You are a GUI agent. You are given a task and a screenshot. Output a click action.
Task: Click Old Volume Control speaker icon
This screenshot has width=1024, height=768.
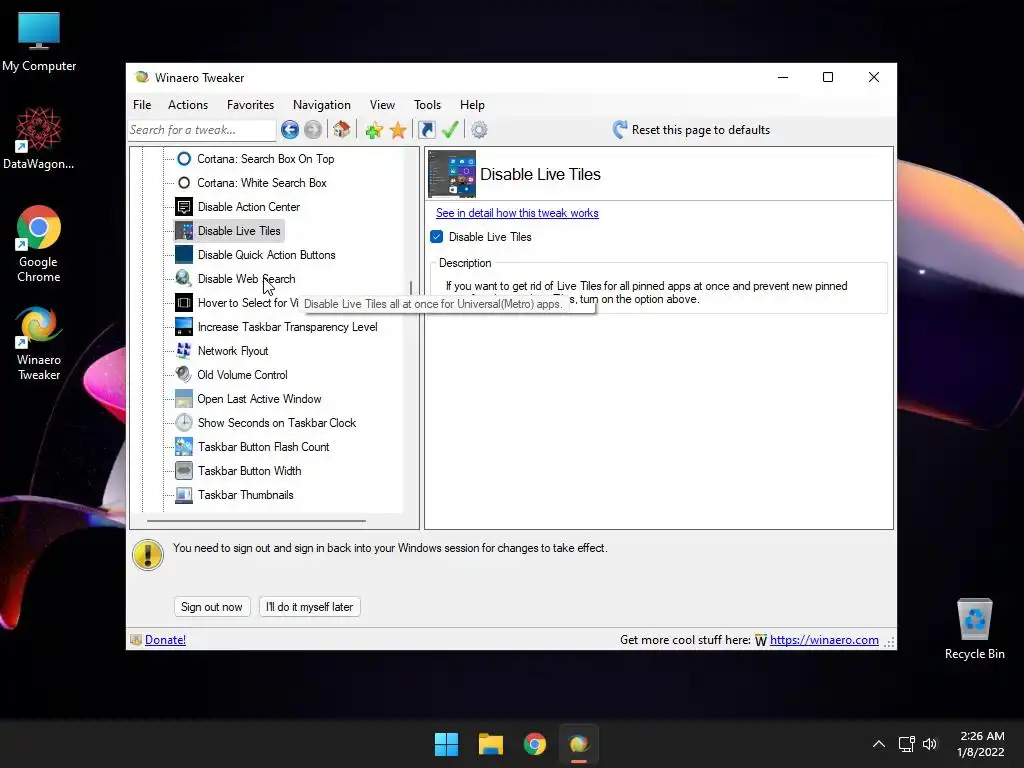point(184,375)
